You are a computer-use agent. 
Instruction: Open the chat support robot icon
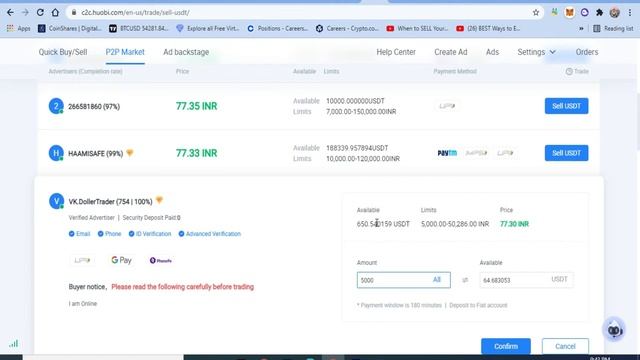pyautogui.click(x=614, y=329)
